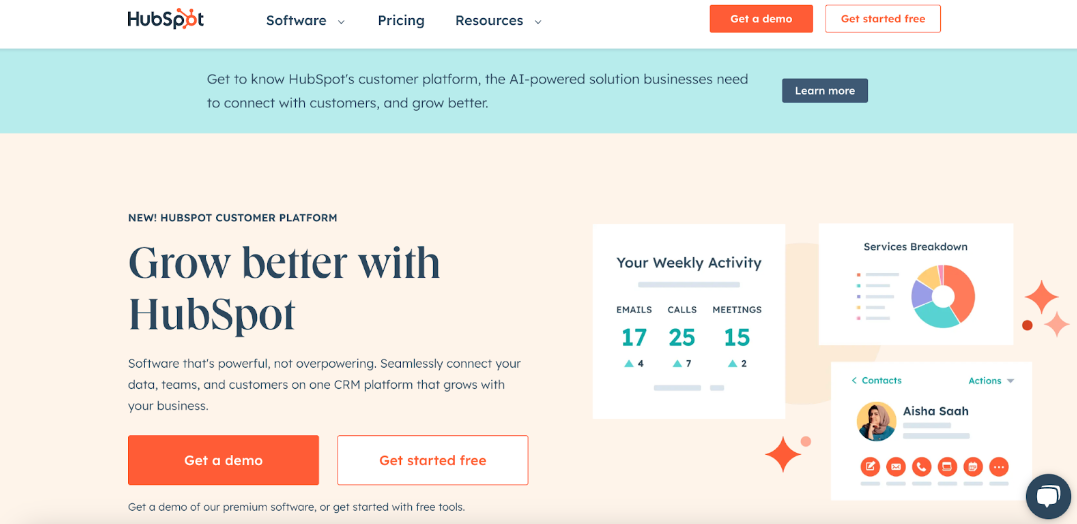Click Aisha Saah's profile photo

[876, 421]
